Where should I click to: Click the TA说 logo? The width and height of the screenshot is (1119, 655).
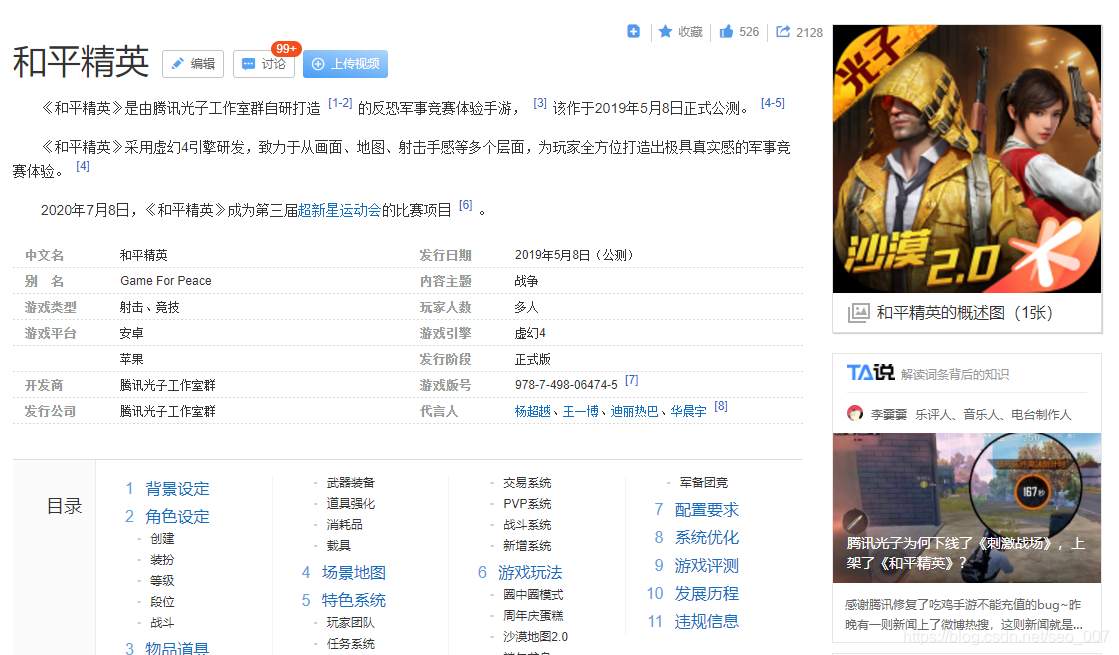(870, 372)
